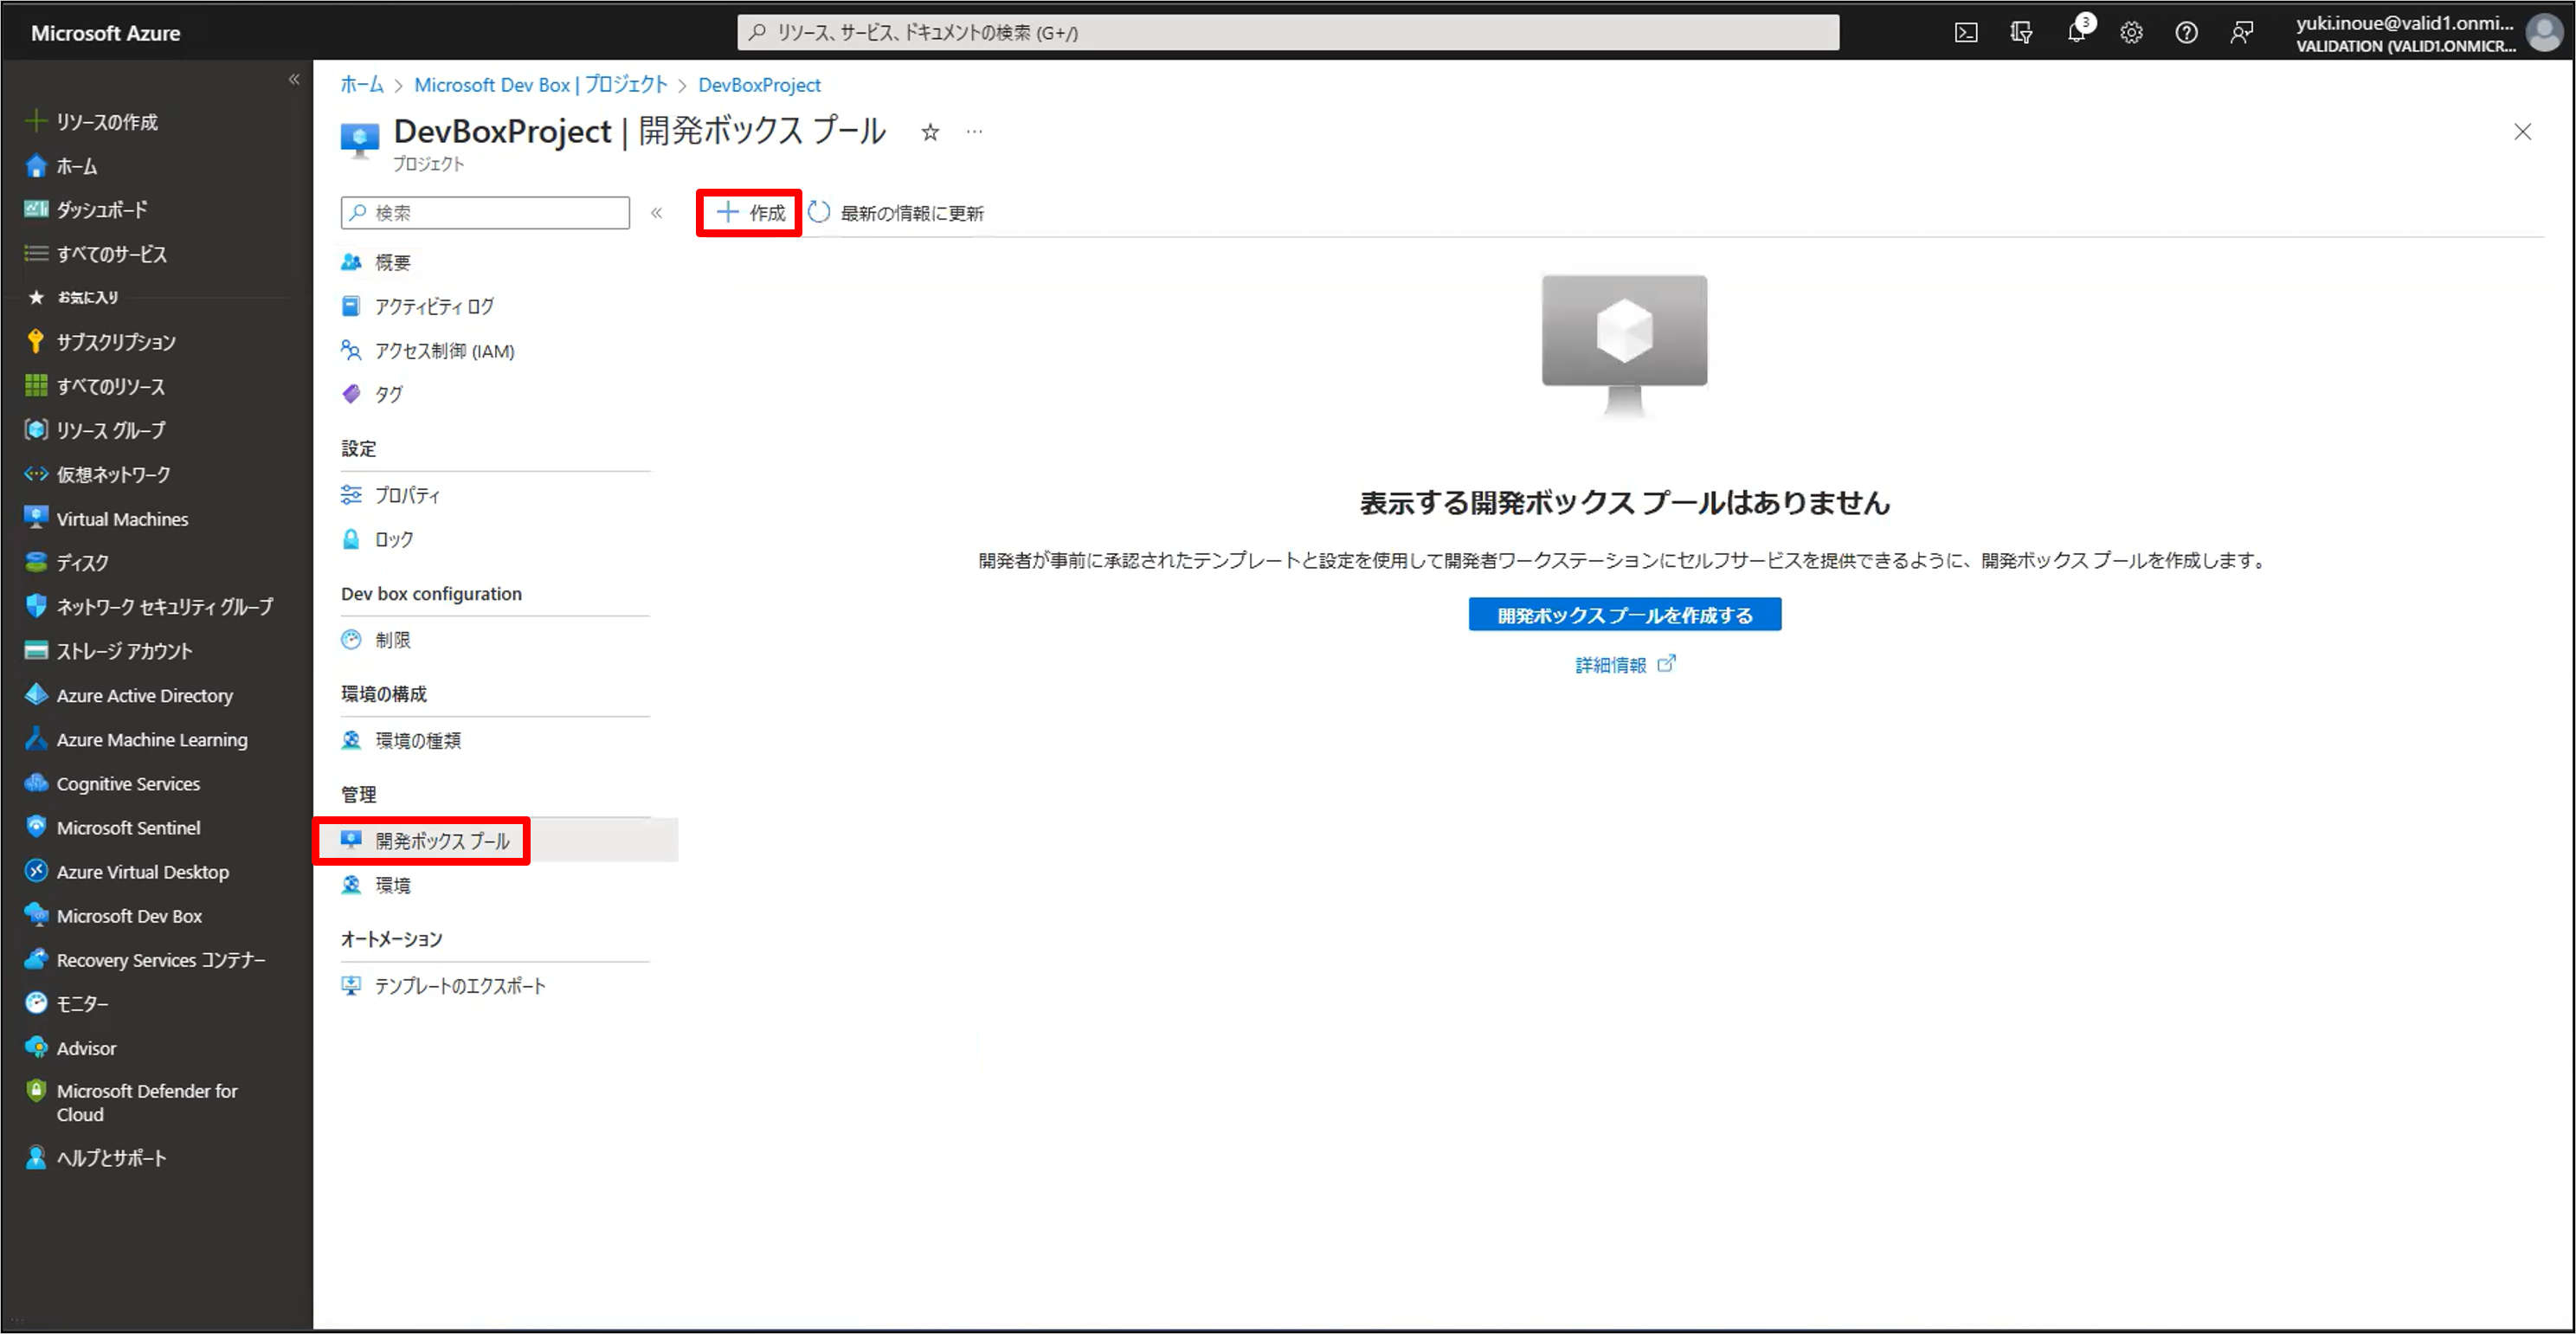Collapse the resource menu beside search
The image size is (2576, 1334).
656,213
